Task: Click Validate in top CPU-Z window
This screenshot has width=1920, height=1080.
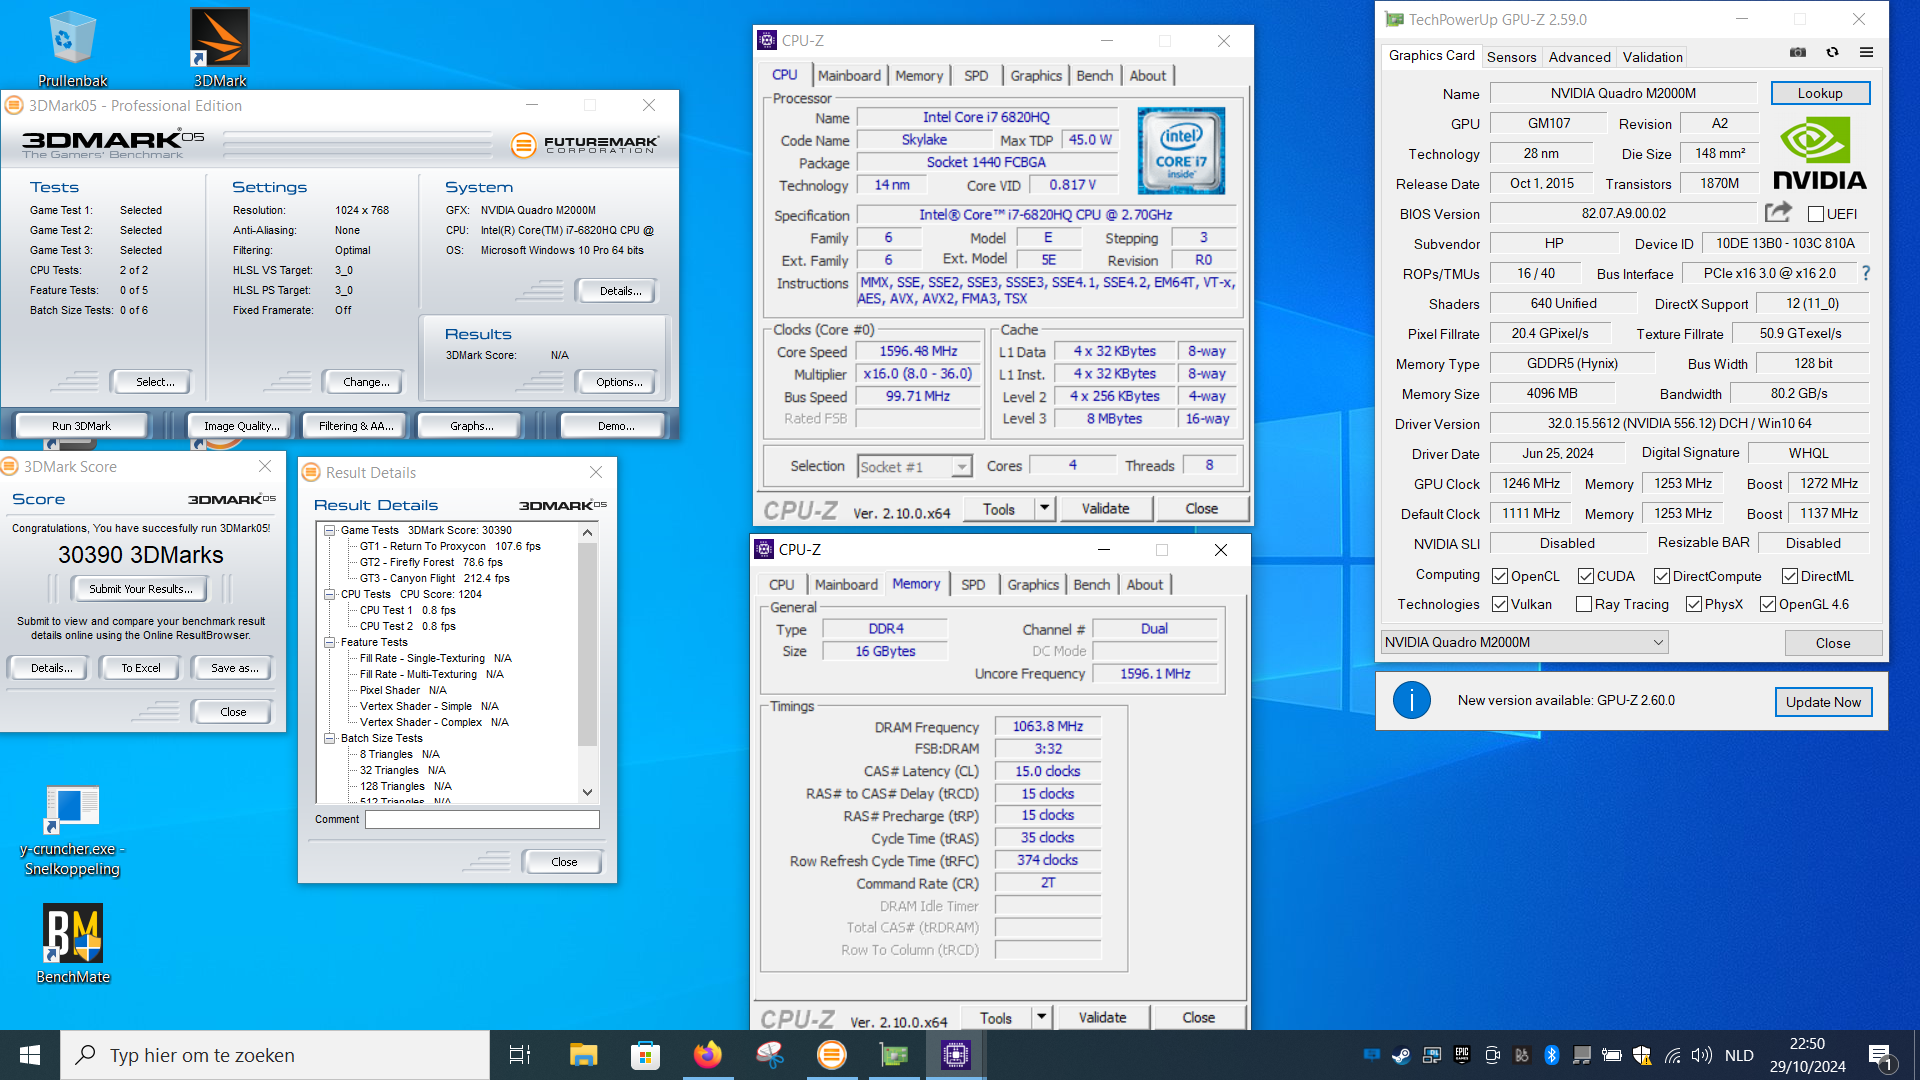Action: pos(1105,508)
